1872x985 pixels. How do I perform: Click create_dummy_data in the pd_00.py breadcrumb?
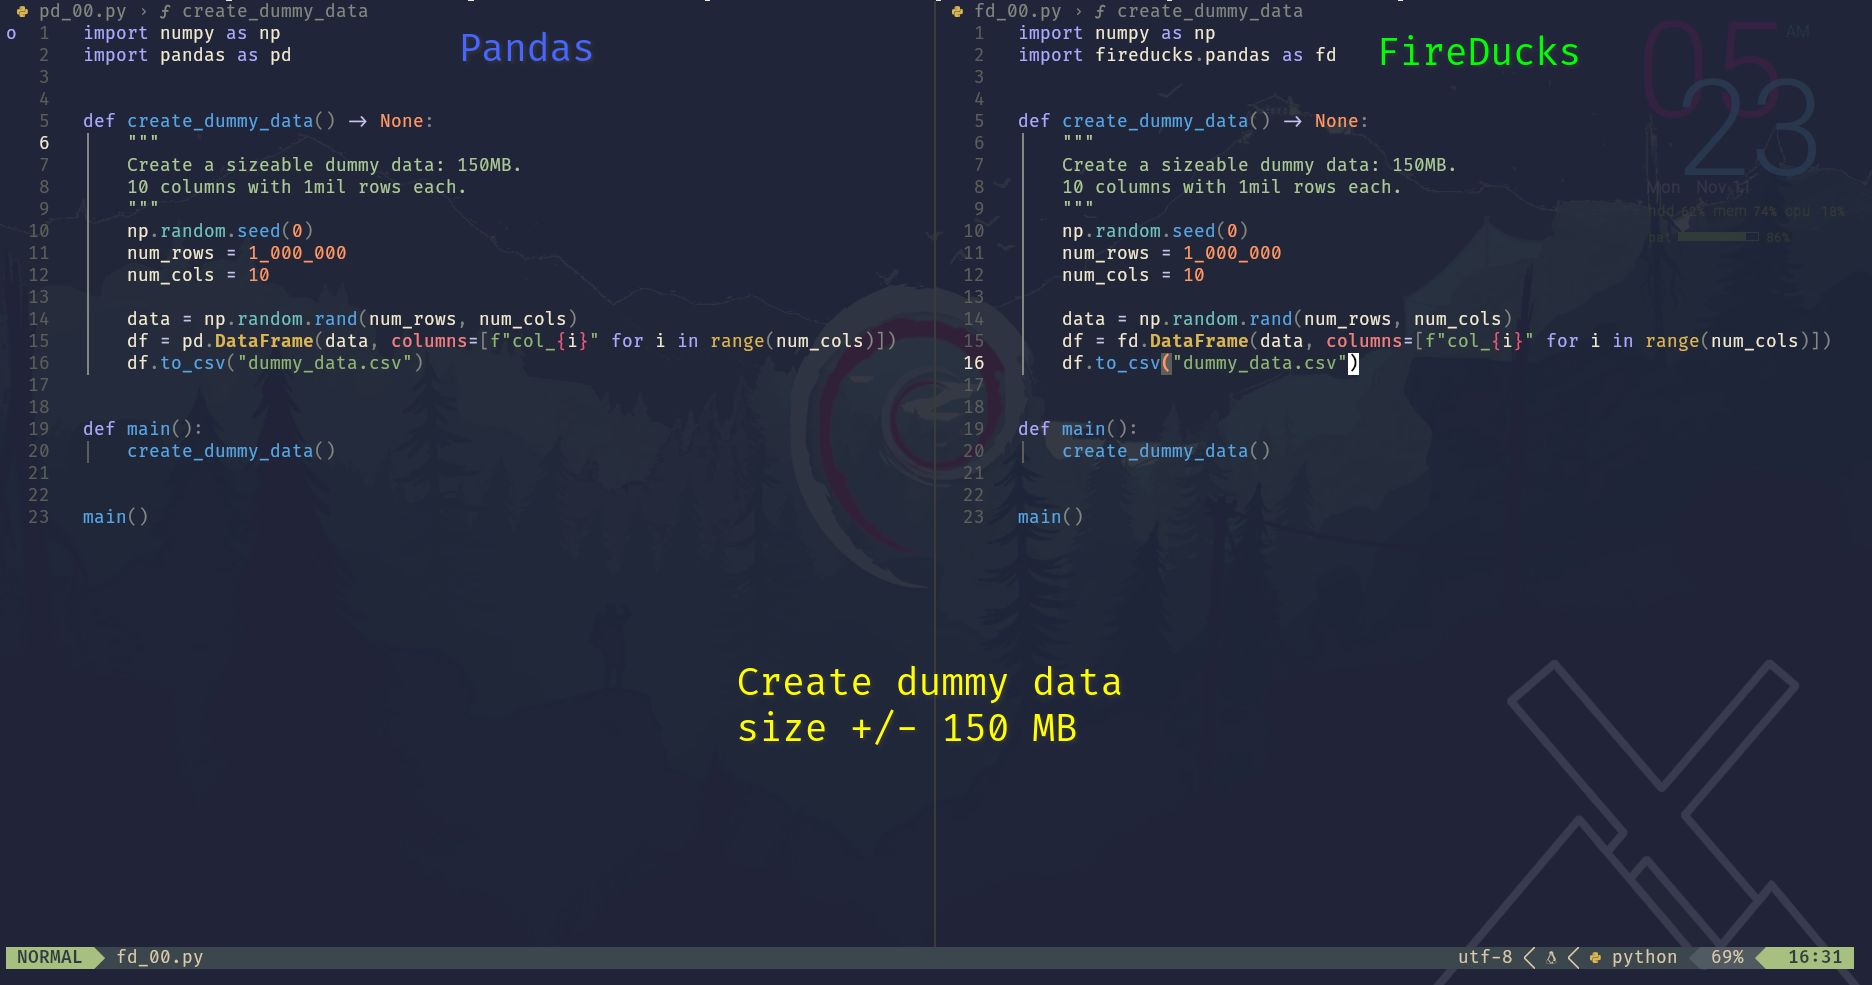pyautogui.click(x=275, y=12)
